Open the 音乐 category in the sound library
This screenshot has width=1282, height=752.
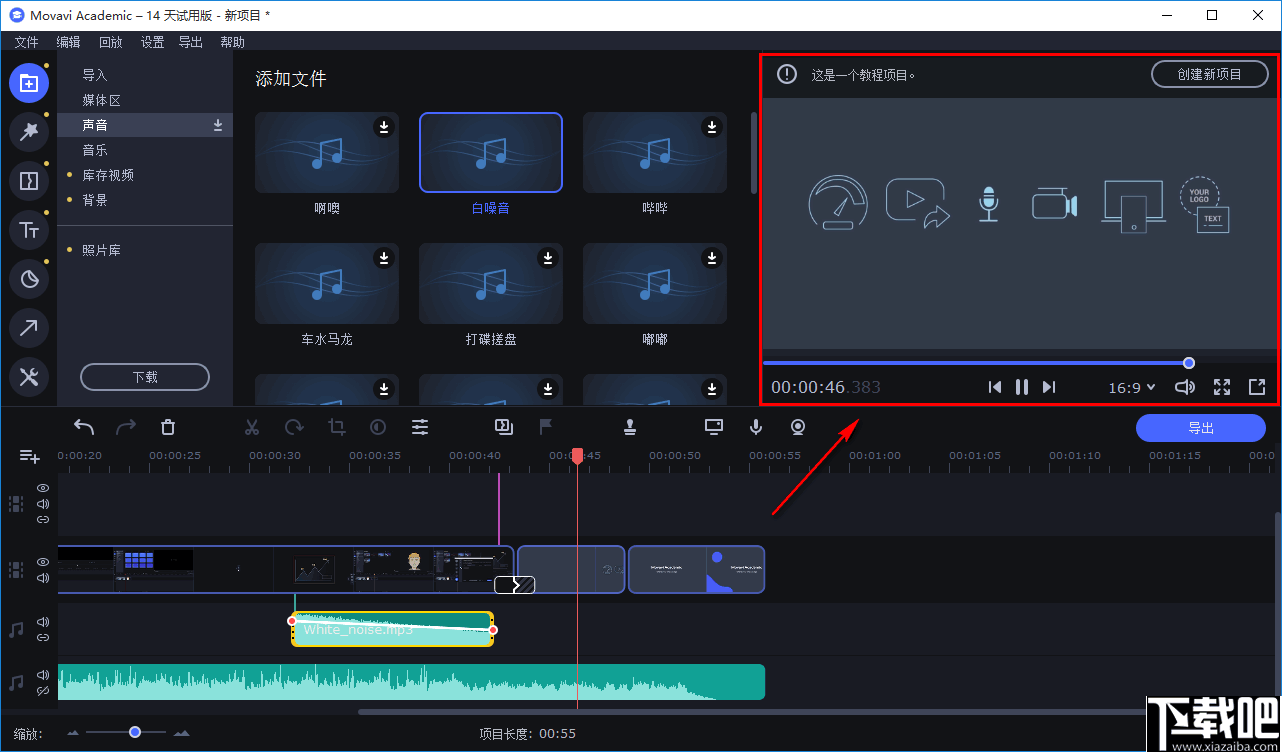click(94, 149)
